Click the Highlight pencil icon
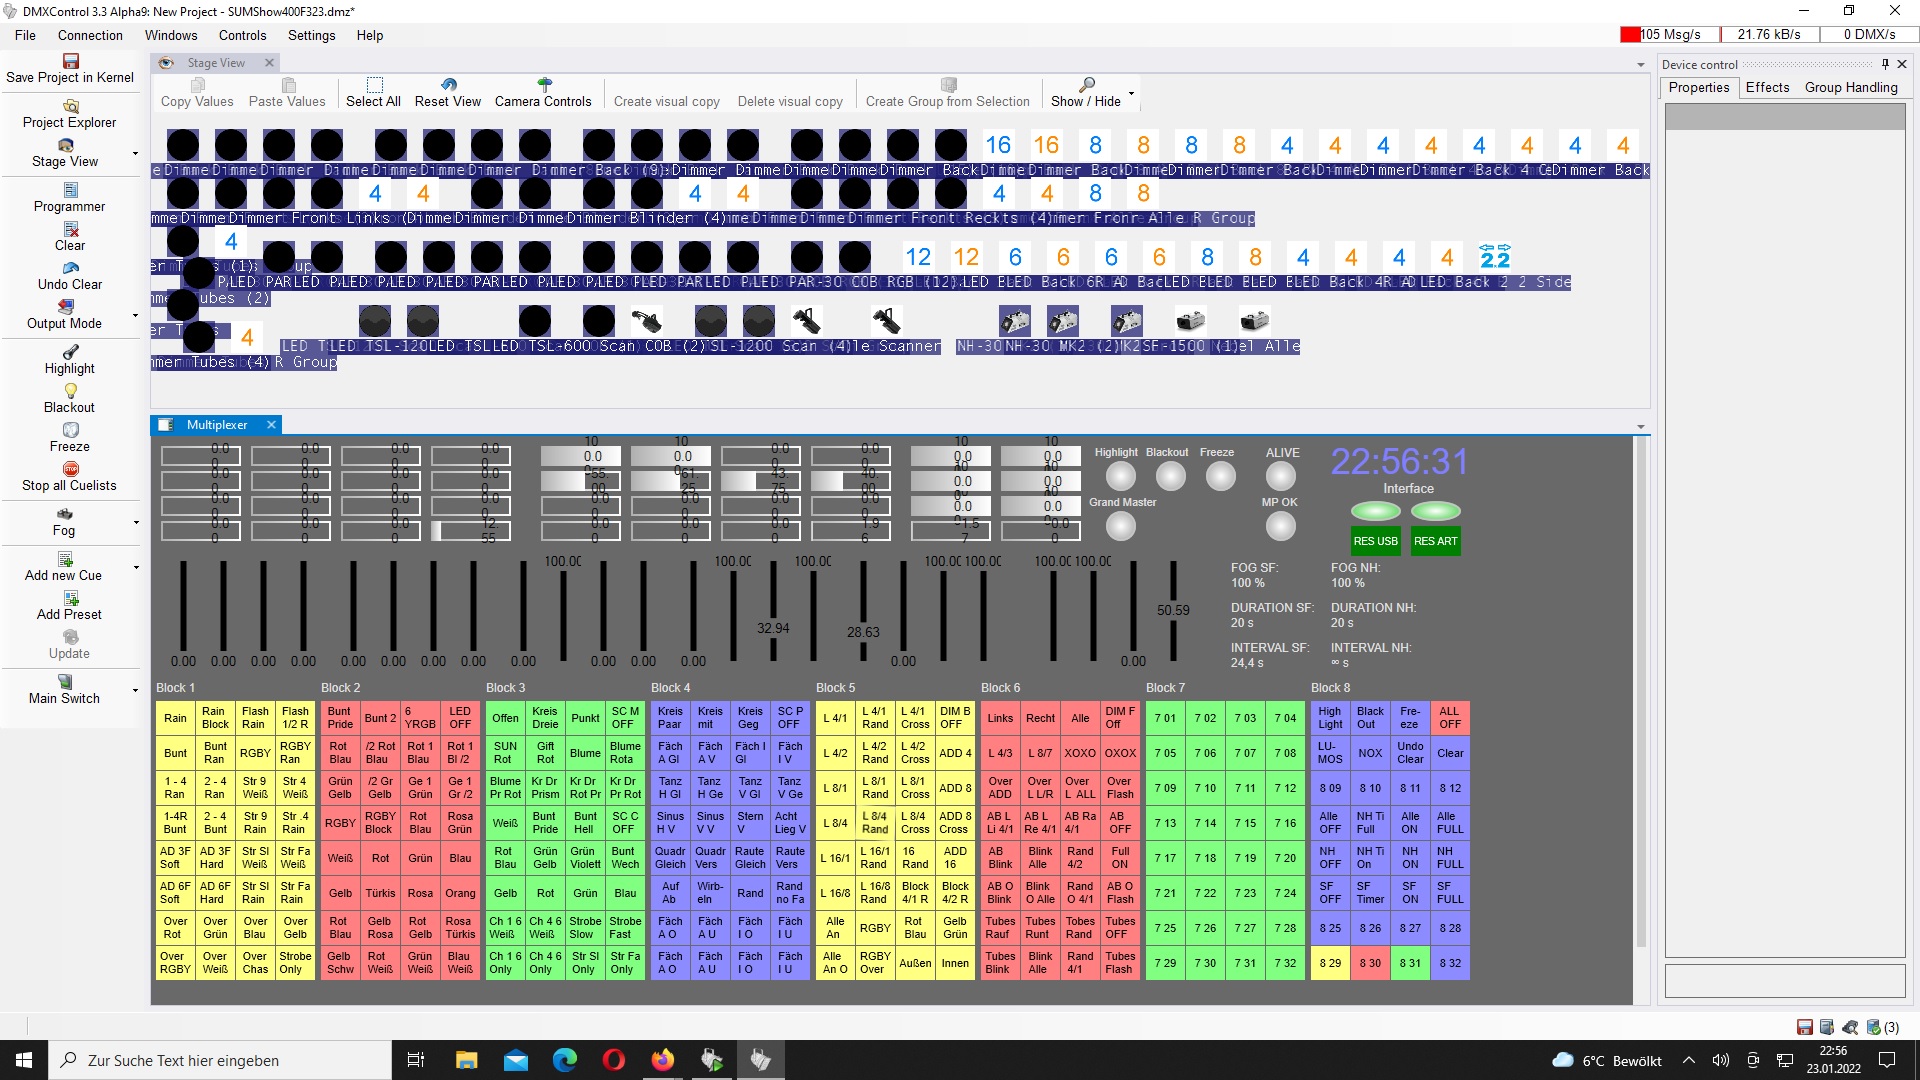 (x=70, y=352)
